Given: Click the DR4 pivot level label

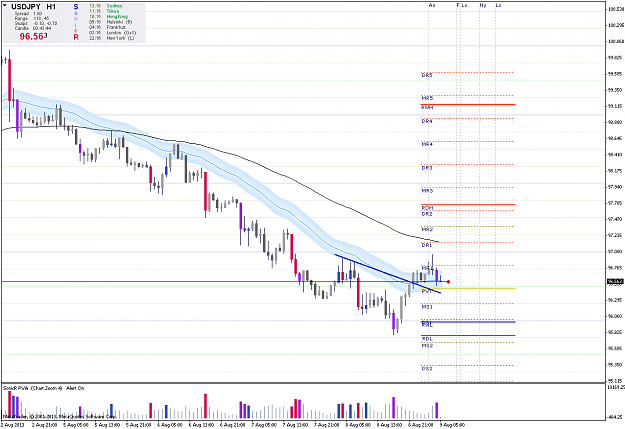Looking at the screenshot, I should click(x=426, y=121).
